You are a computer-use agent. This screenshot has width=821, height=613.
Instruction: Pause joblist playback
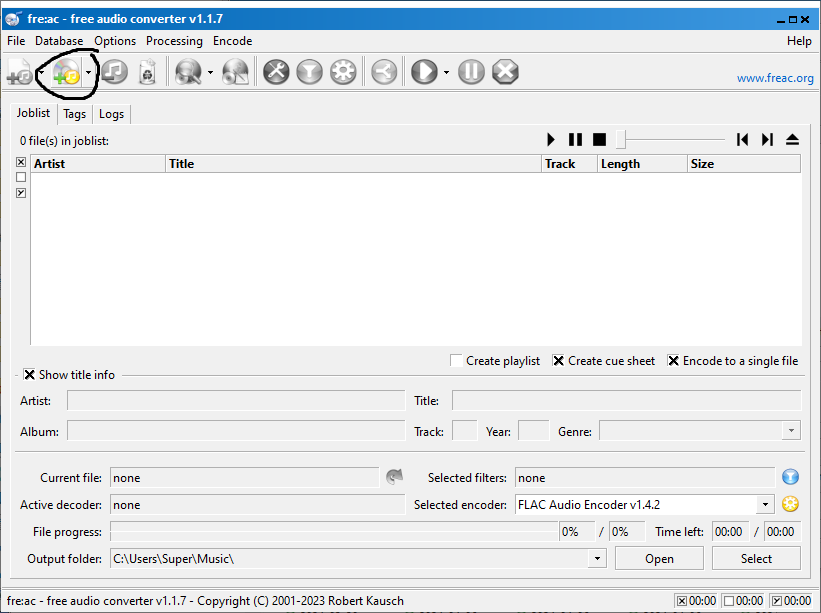(575, 140)
